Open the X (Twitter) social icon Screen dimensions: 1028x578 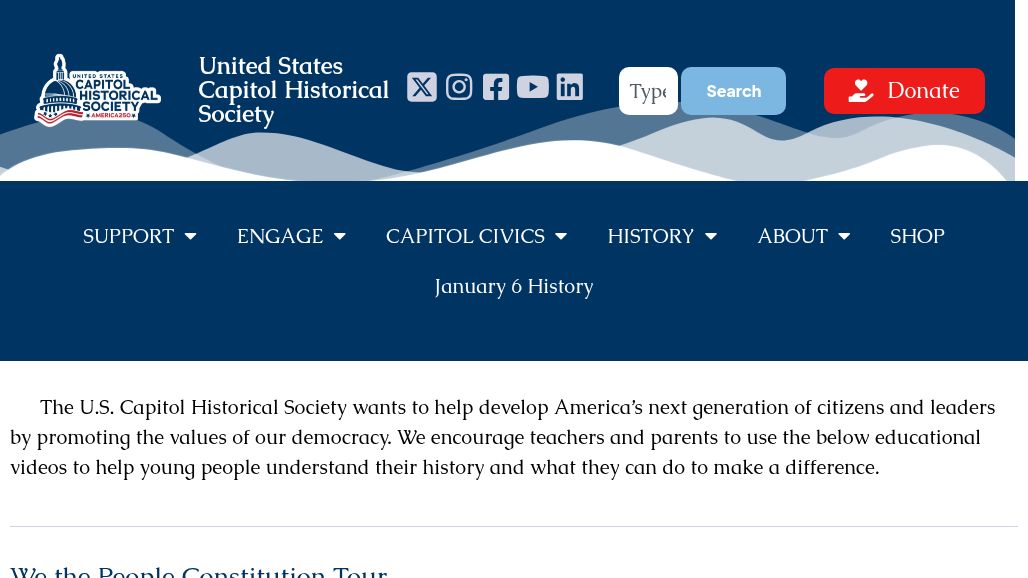[x=422, y=87]
